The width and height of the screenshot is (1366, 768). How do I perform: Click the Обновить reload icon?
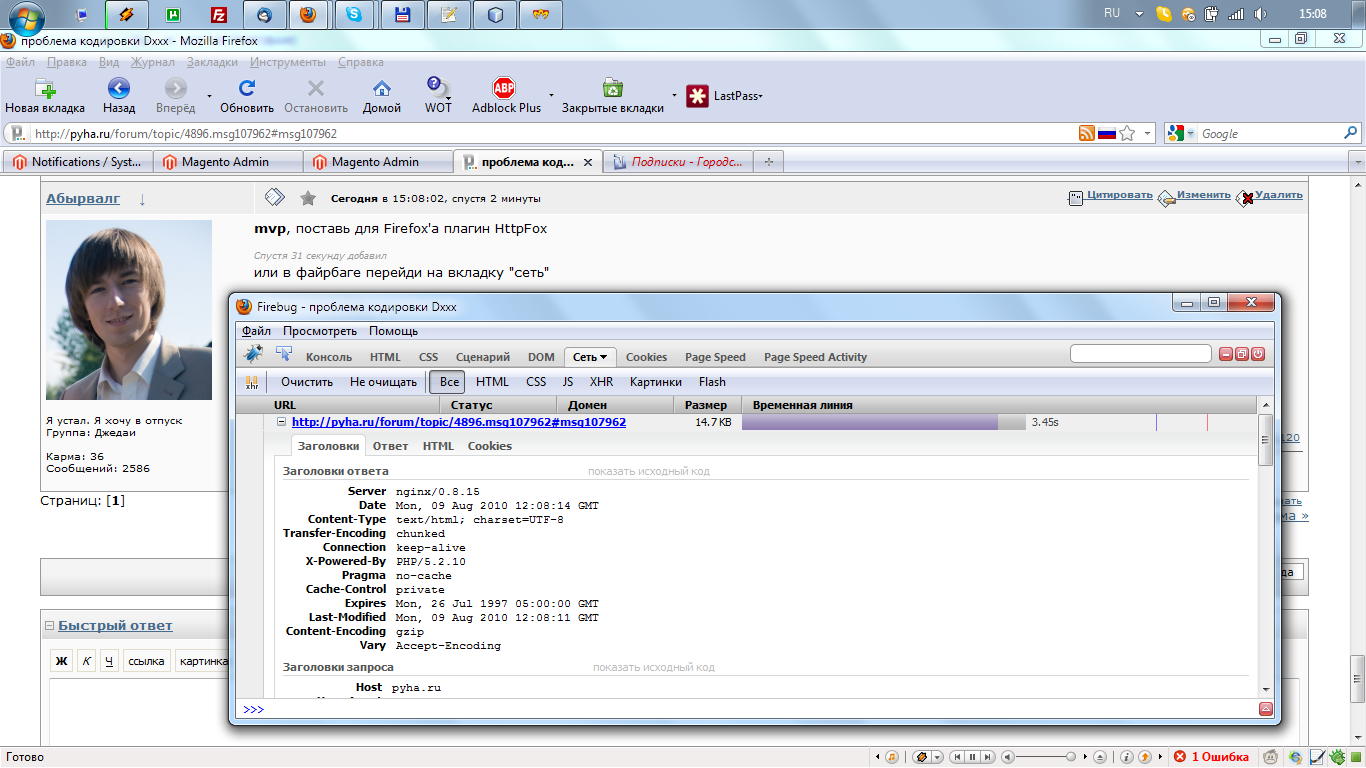pyautogui.click(x=246, y=88)
